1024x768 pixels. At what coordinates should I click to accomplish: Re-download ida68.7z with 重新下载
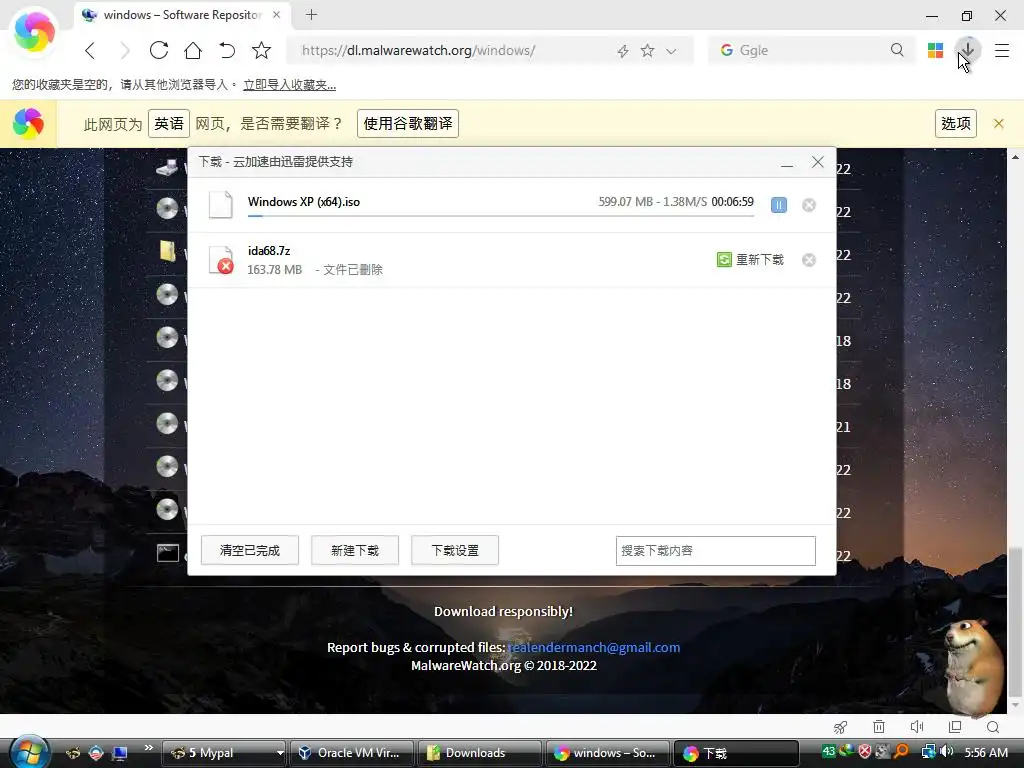tap(750, 260)
